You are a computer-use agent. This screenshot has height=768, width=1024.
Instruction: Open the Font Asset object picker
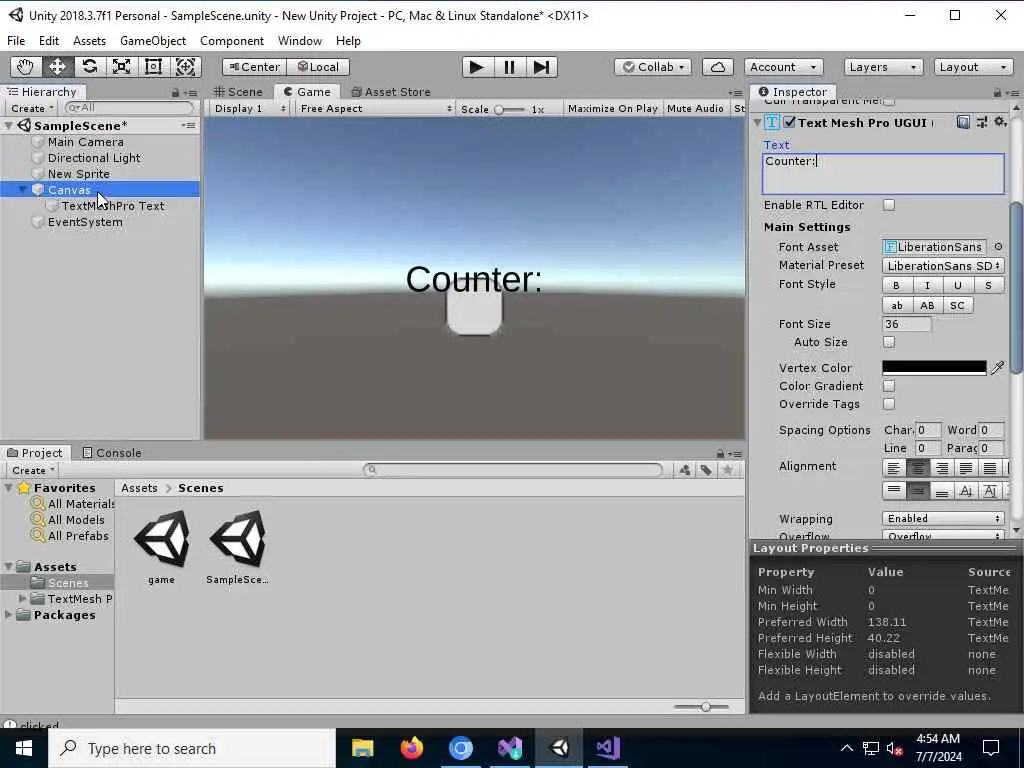click(998, 247)
